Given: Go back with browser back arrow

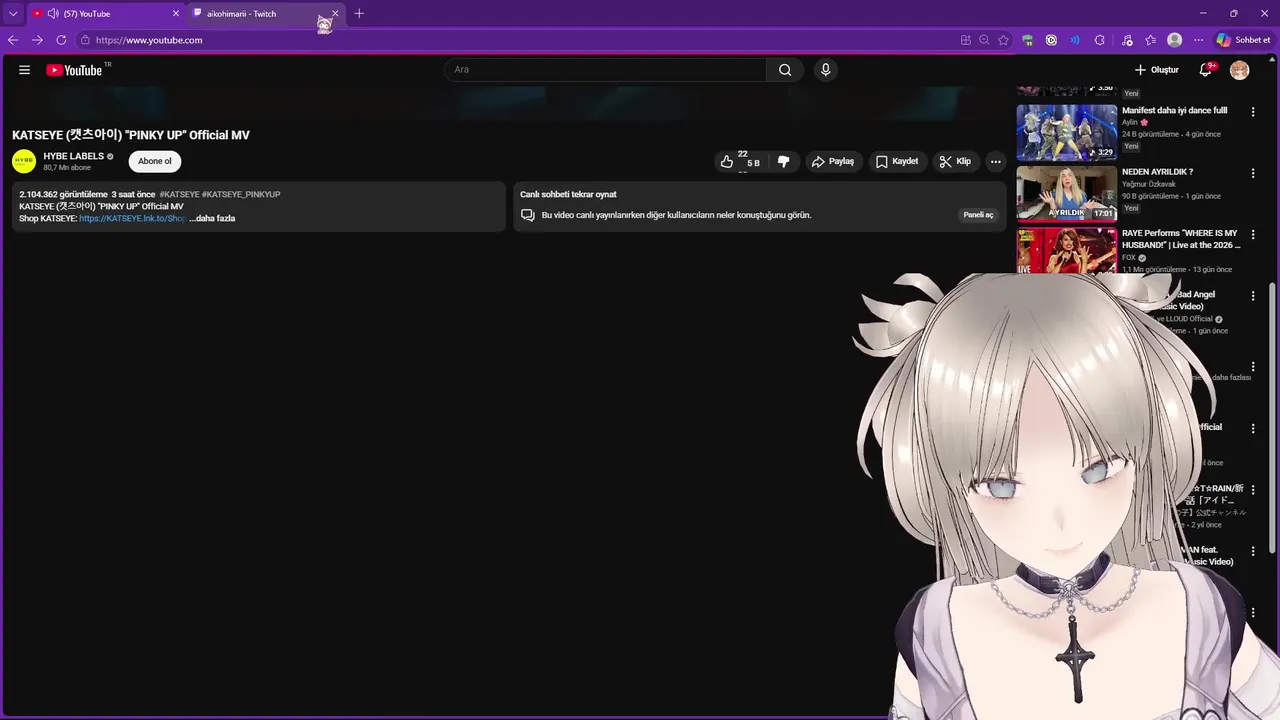Looking at the screenshot, I should [13, 40].
